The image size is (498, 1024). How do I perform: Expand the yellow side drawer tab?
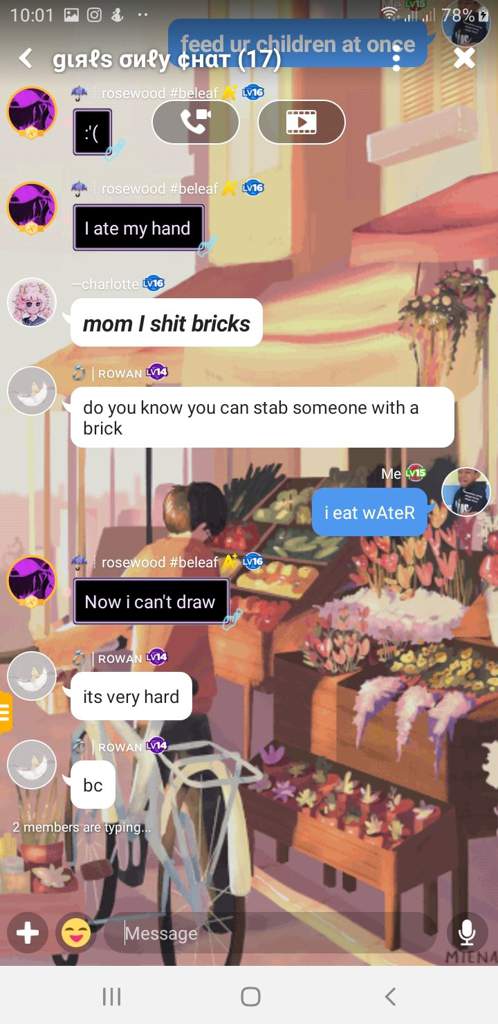click(x=5, y=712)
